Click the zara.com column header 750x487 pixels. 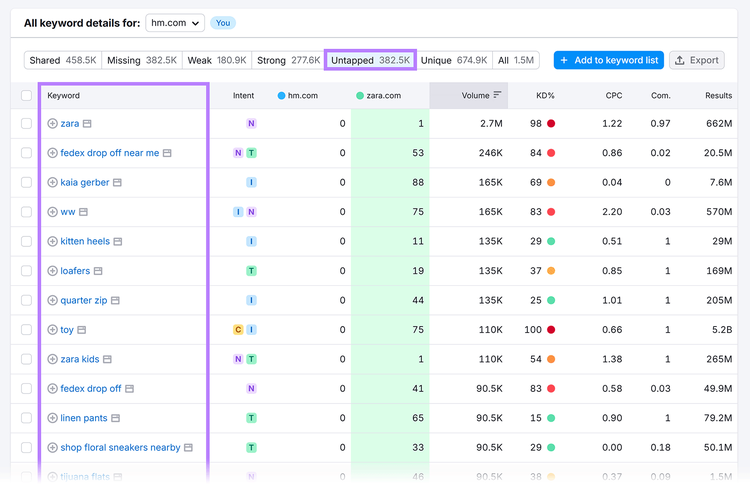(378, 95)
